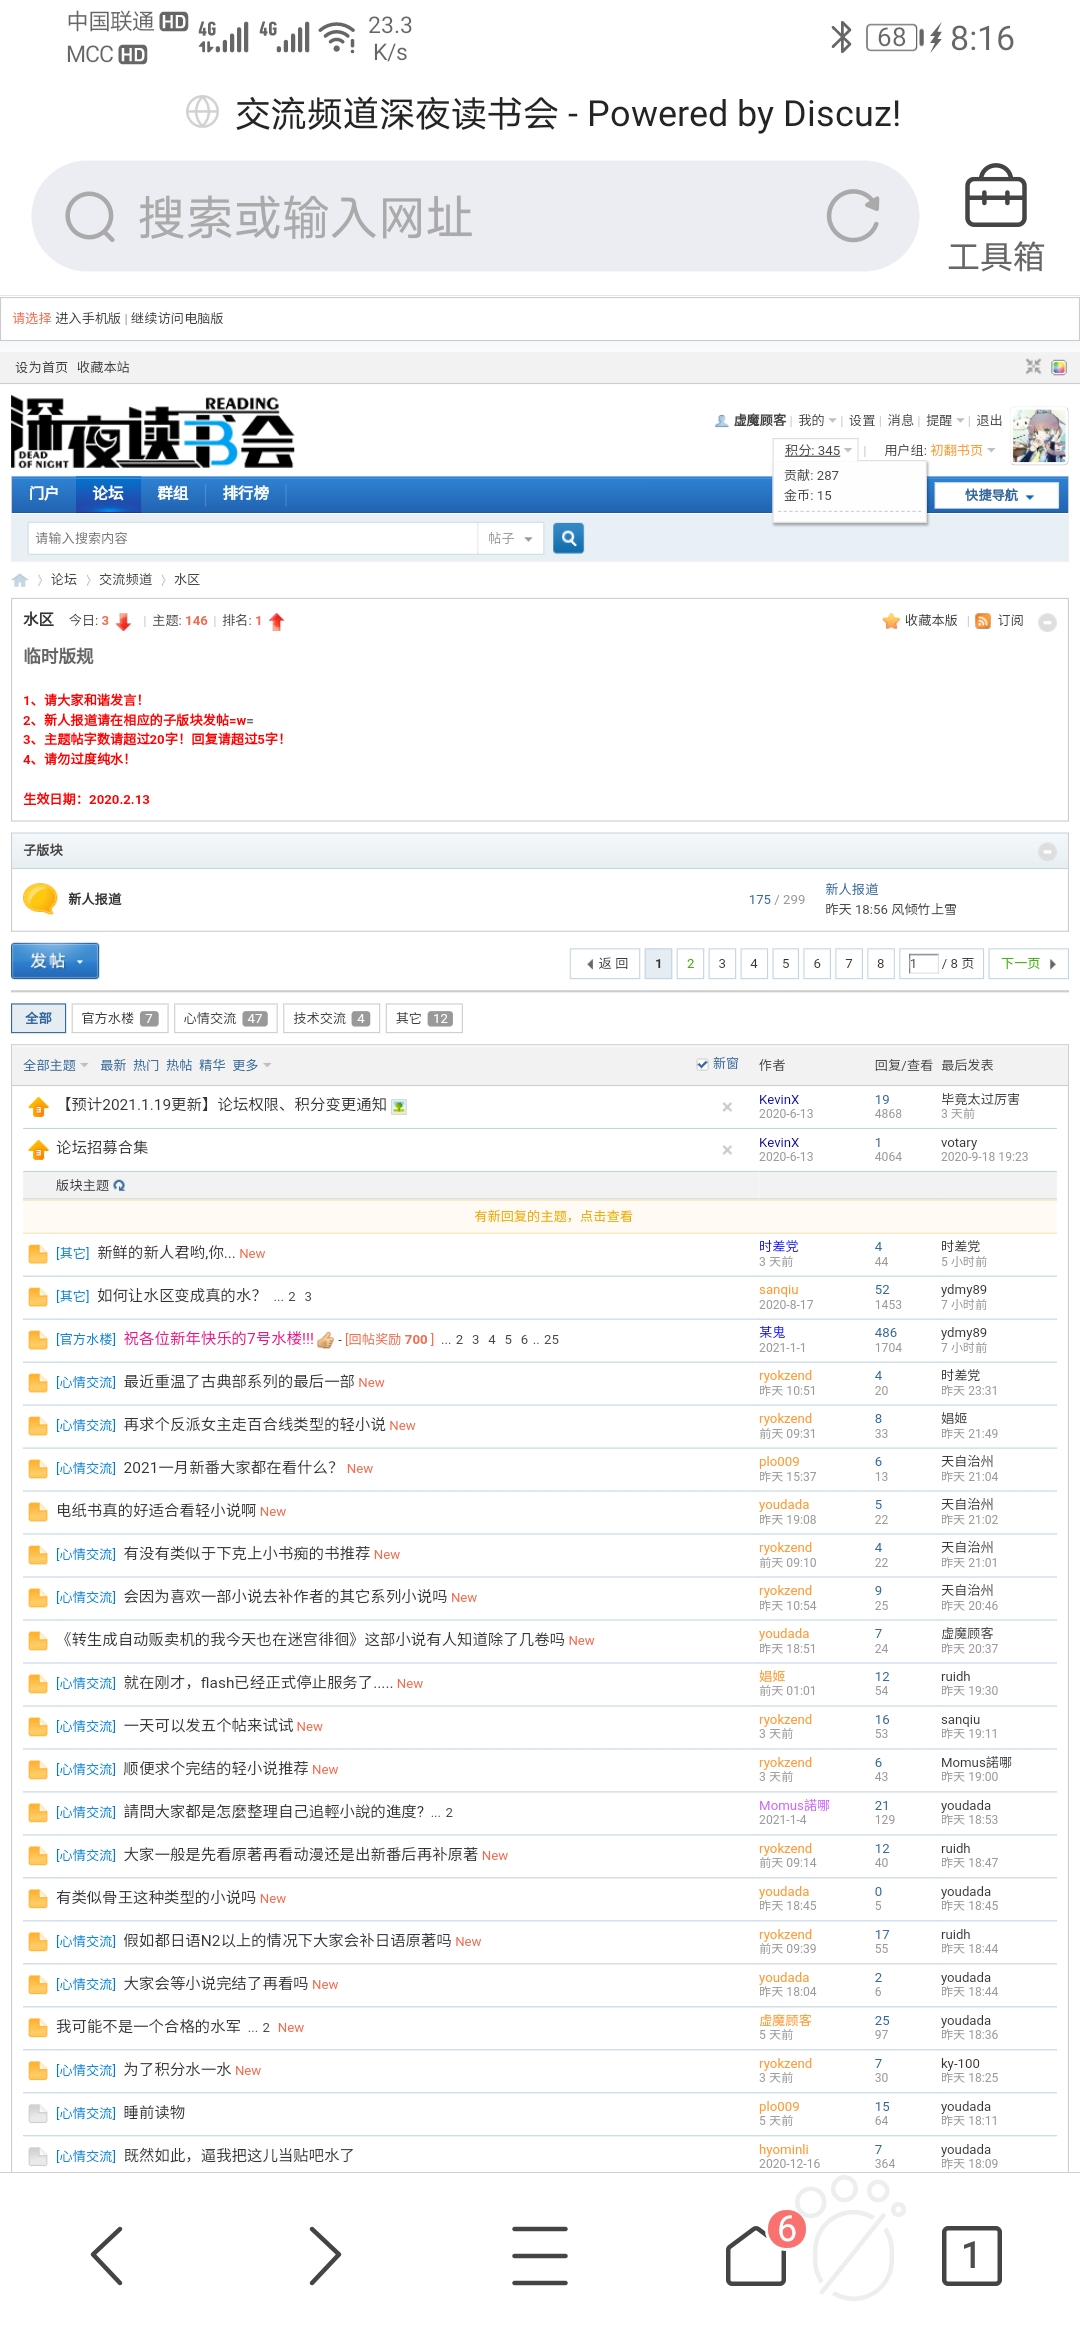The width and height of the screenshot is (1080, 2340).
Task: Select the 技术交流 category tab
Action: pos(331,1018)
